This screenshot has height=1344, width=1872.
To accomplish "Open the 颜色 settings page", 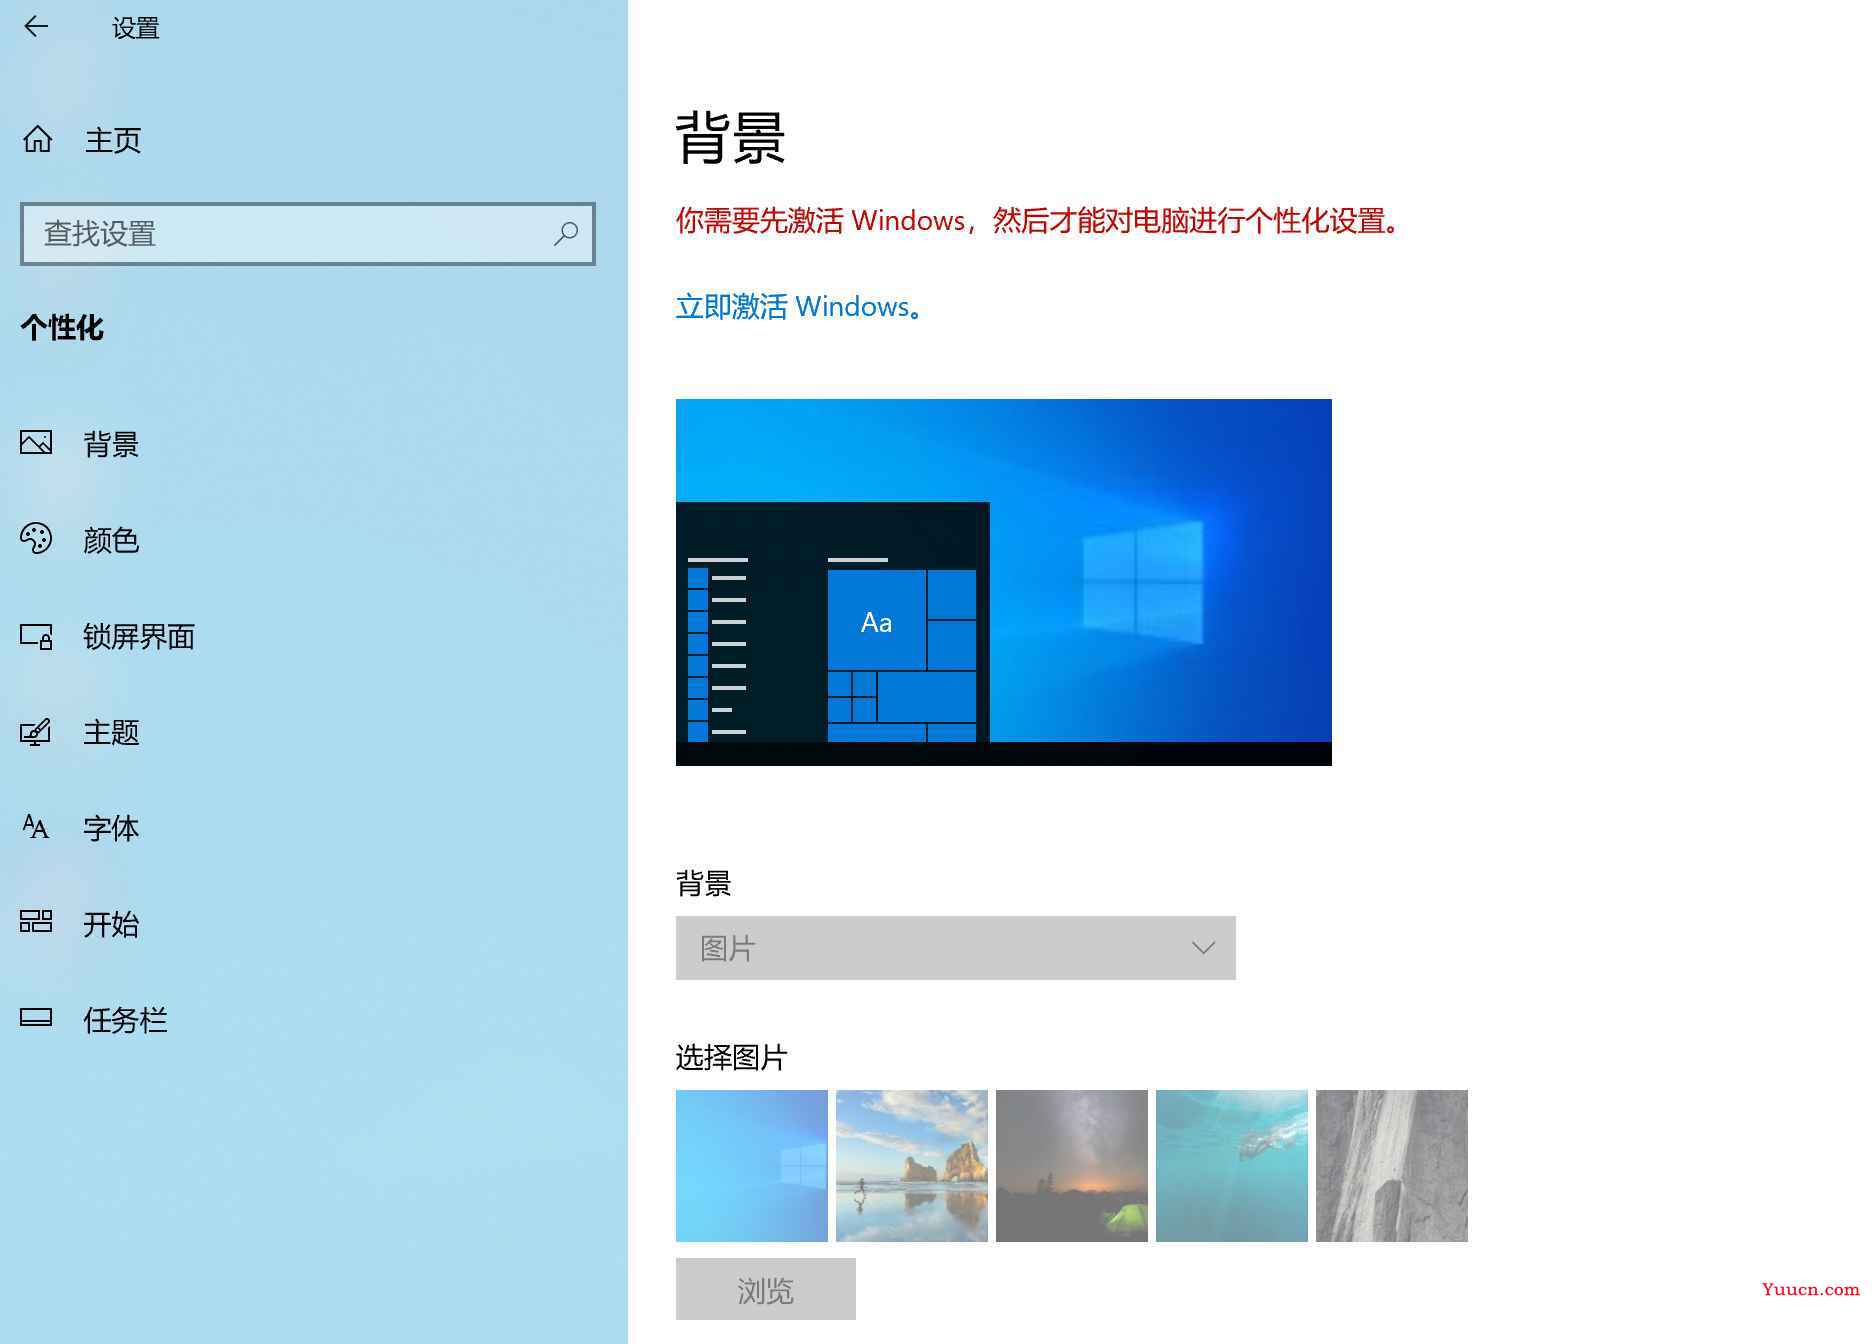I will pos(111,540).
